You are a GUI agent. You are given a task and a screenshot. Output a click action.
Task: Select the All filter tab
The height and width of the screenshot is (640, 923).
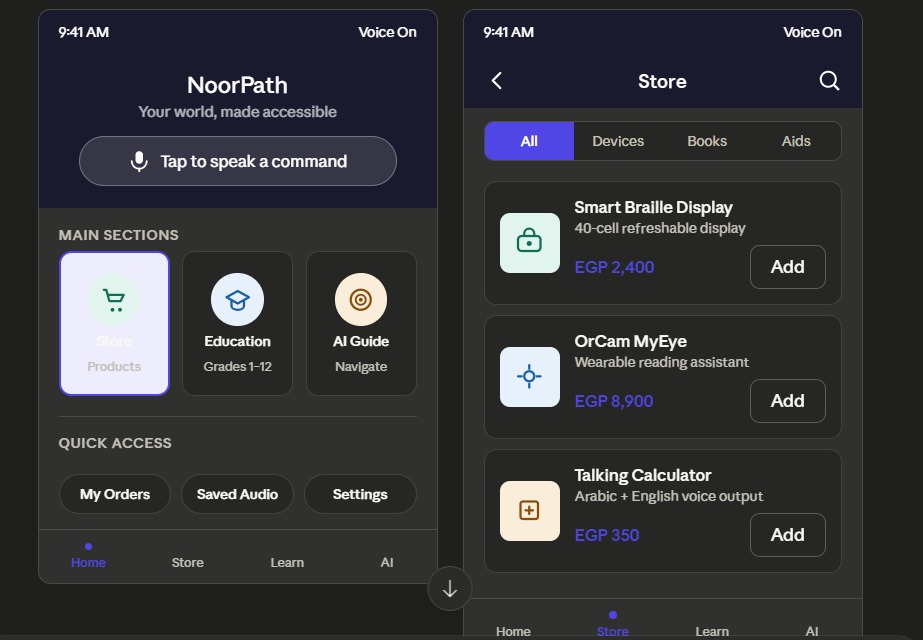point(529,141)
